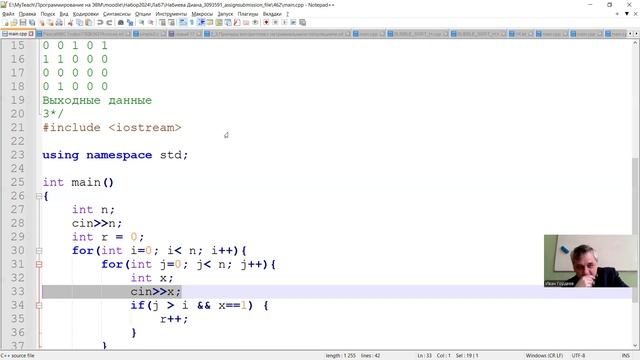Viewport: 640px width, 360px height.
Task: Click 'Ln : 33' in status bar
Action: (x=424, y=356)
